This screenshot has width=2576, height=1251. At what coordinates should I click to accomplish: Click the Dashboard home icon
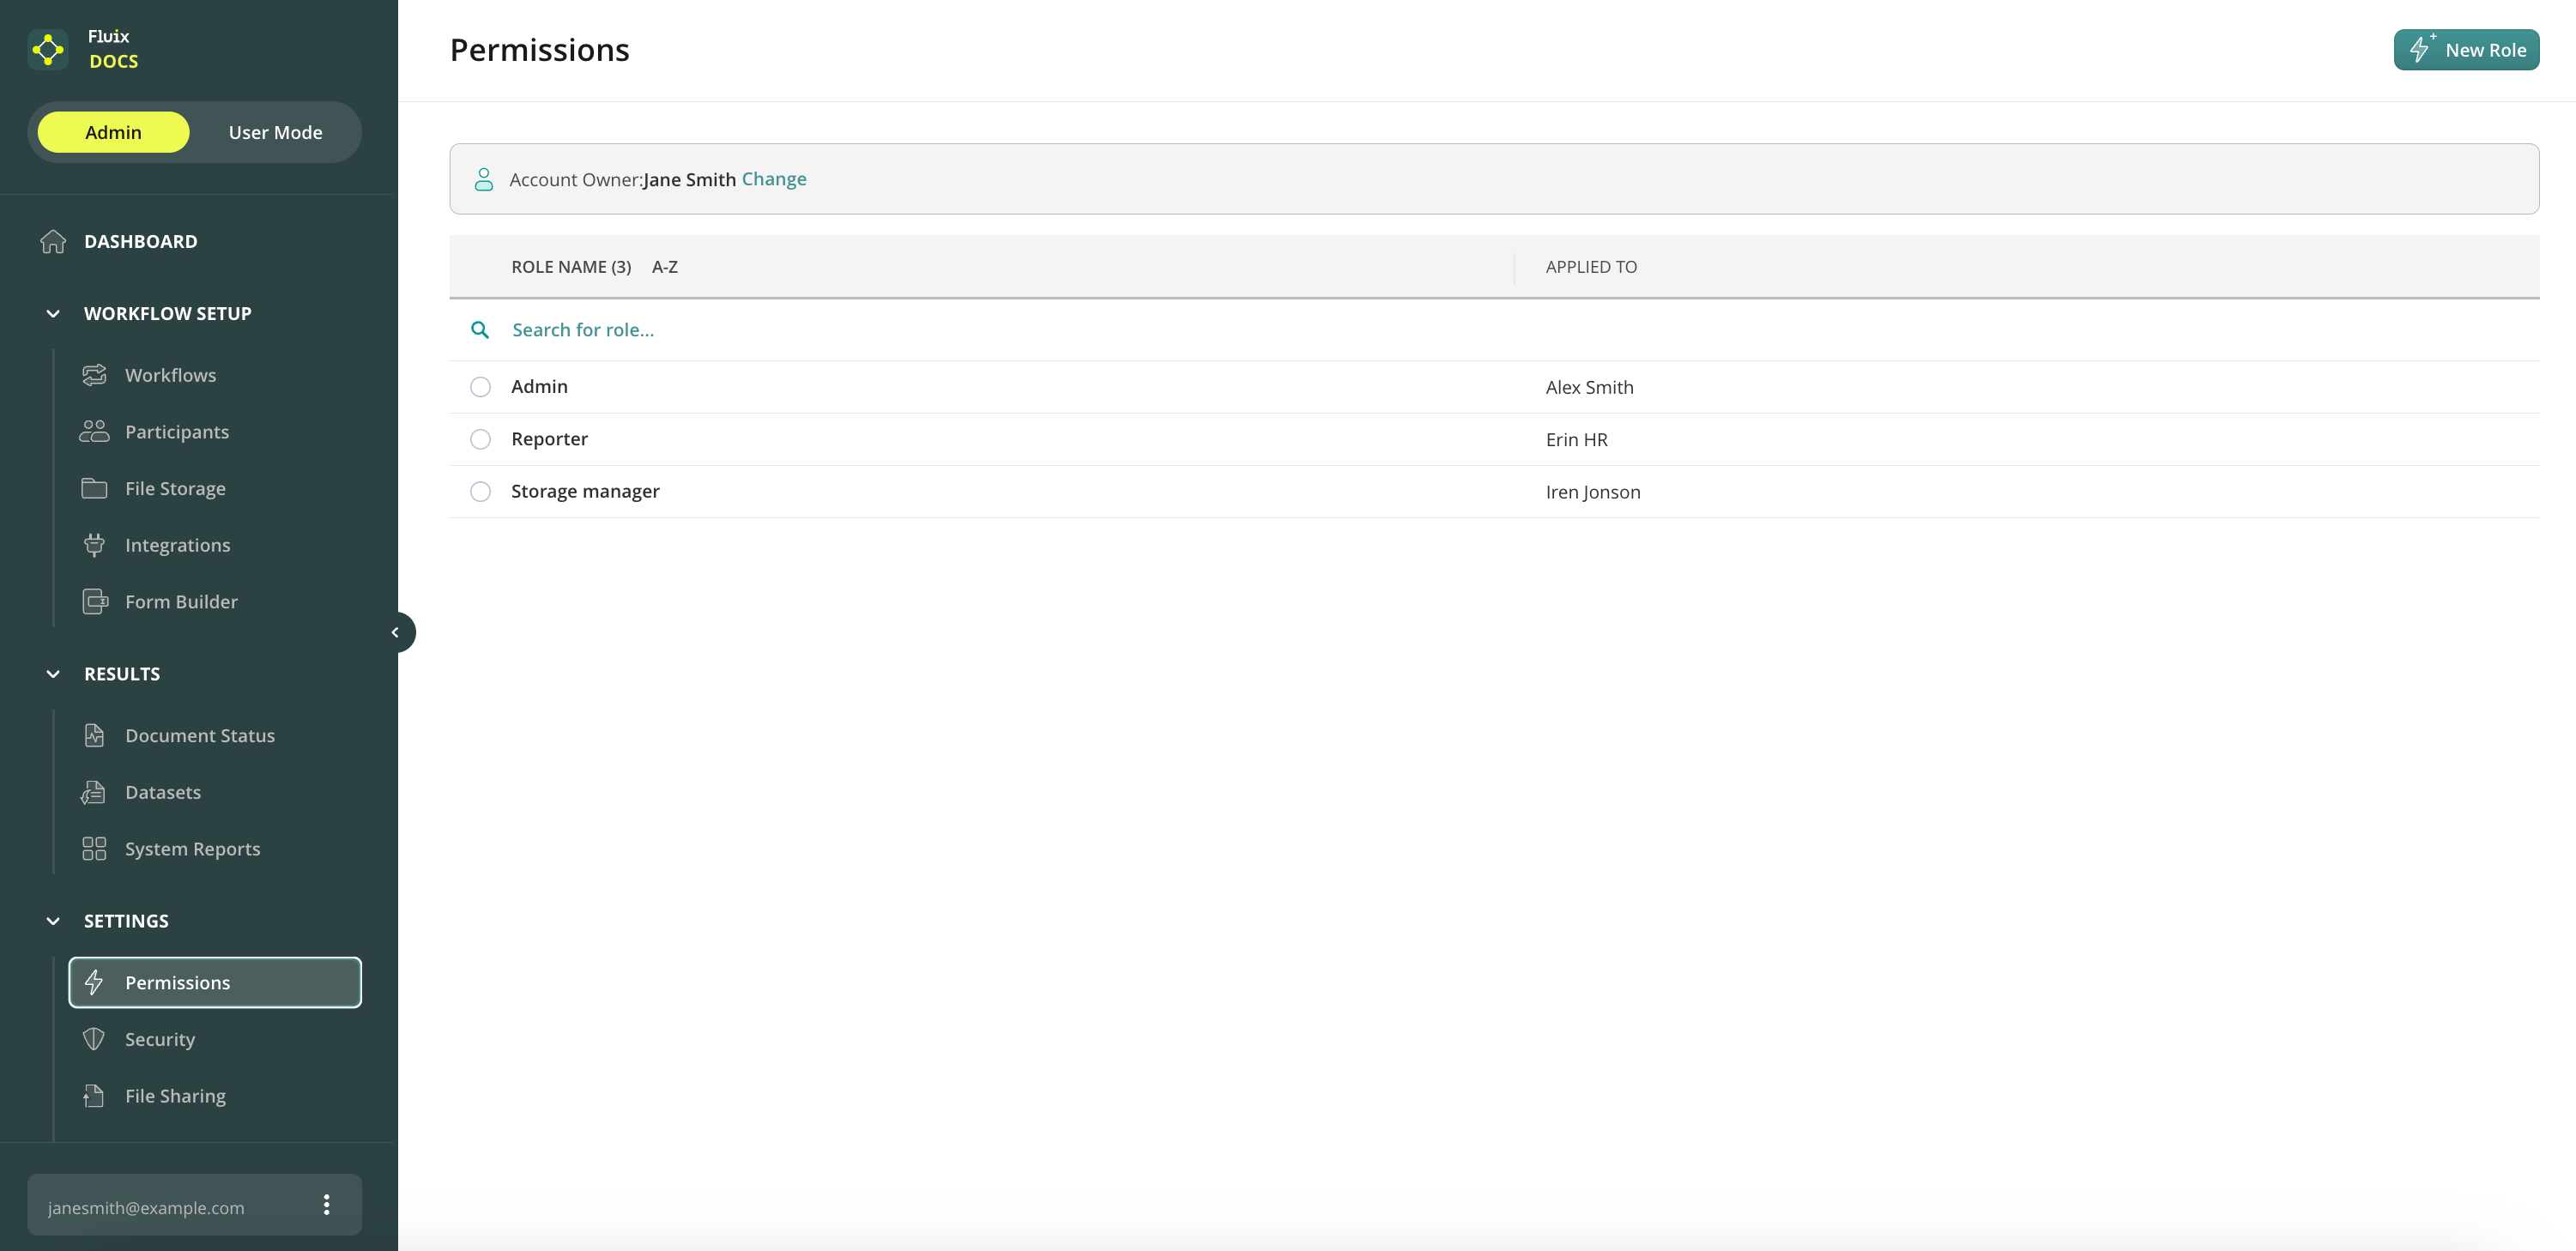coord(53,241)
